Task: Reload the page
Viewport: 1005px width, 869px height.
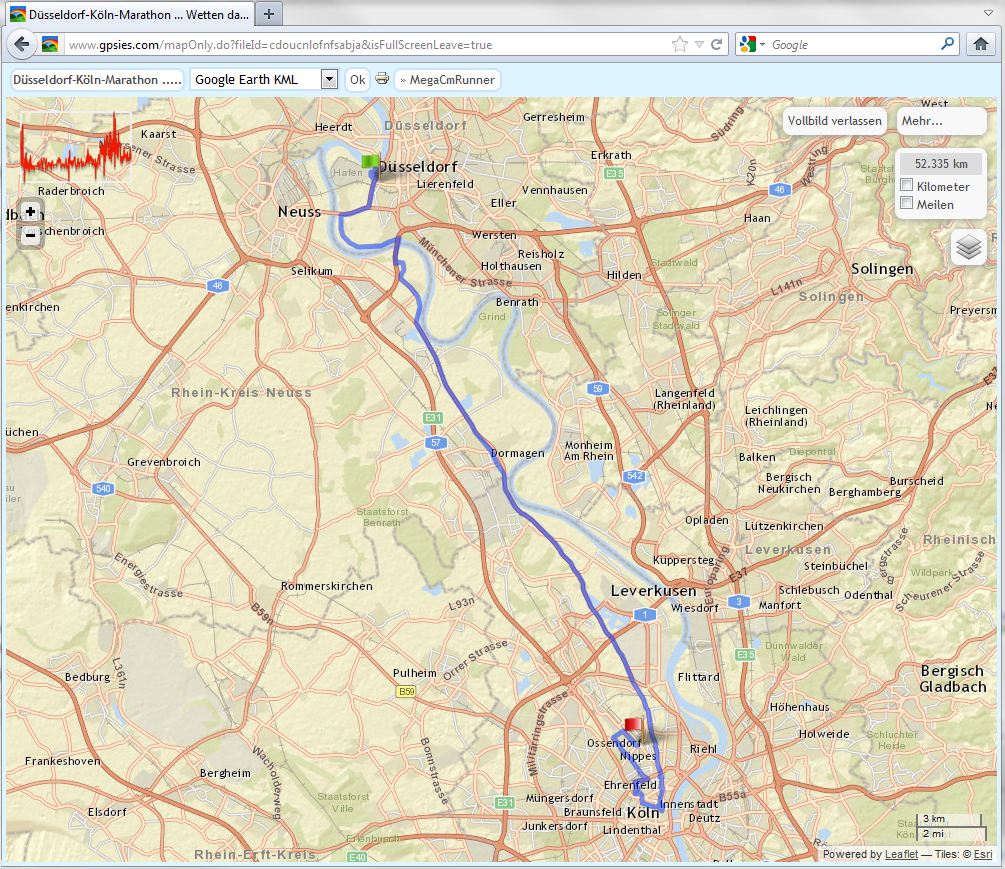Action: pyautogui.click(x=716, y=45)
